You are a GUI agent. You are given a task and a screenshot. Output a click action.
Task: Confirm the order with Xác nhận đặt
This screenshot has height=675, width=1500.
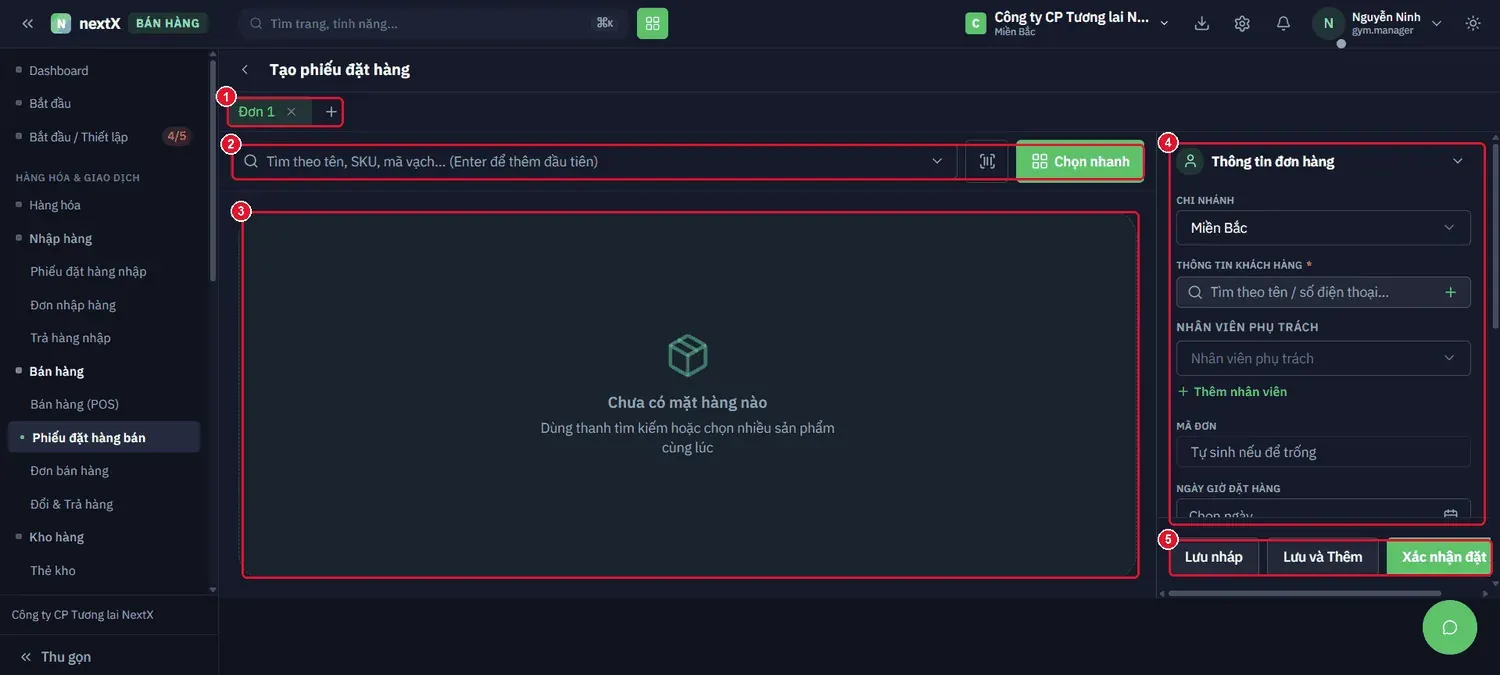pyautogui.click(x=1439, y=557)
